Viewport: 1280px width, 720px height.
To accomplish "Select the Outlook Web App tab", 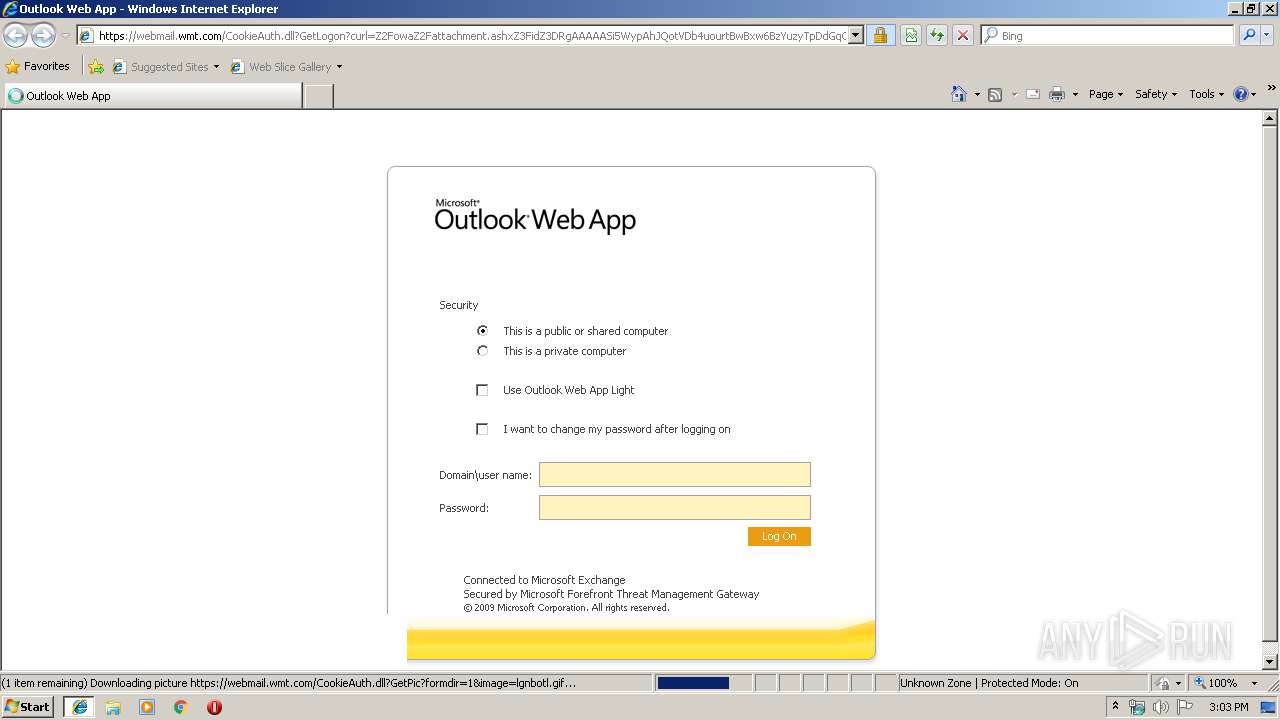I will pyautogui.click(x=152, y=96).
